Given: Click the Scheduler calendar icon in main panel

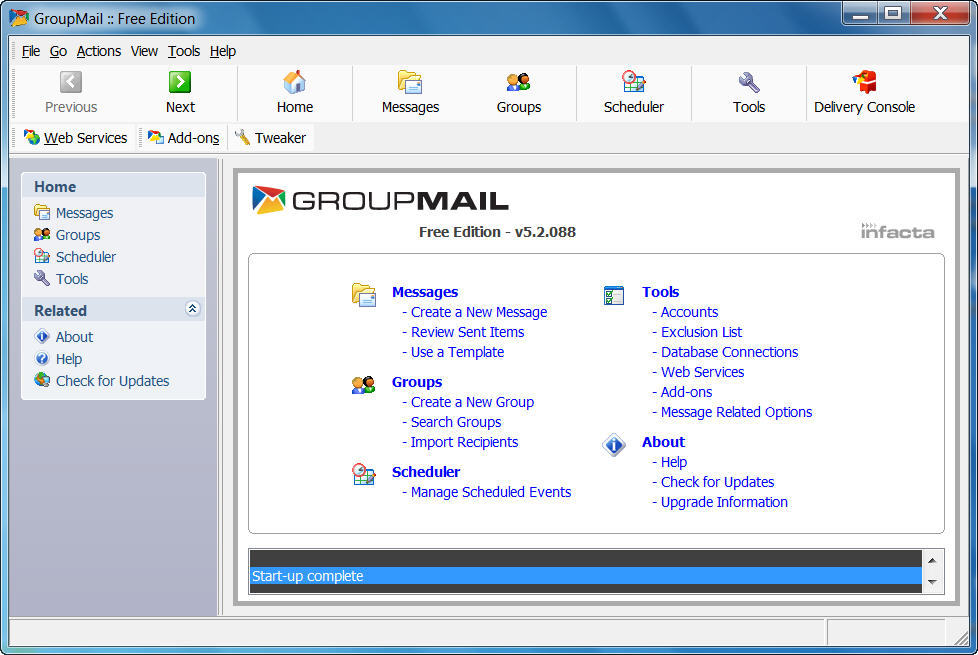Looking at the screenshot, I should (364, 474).
